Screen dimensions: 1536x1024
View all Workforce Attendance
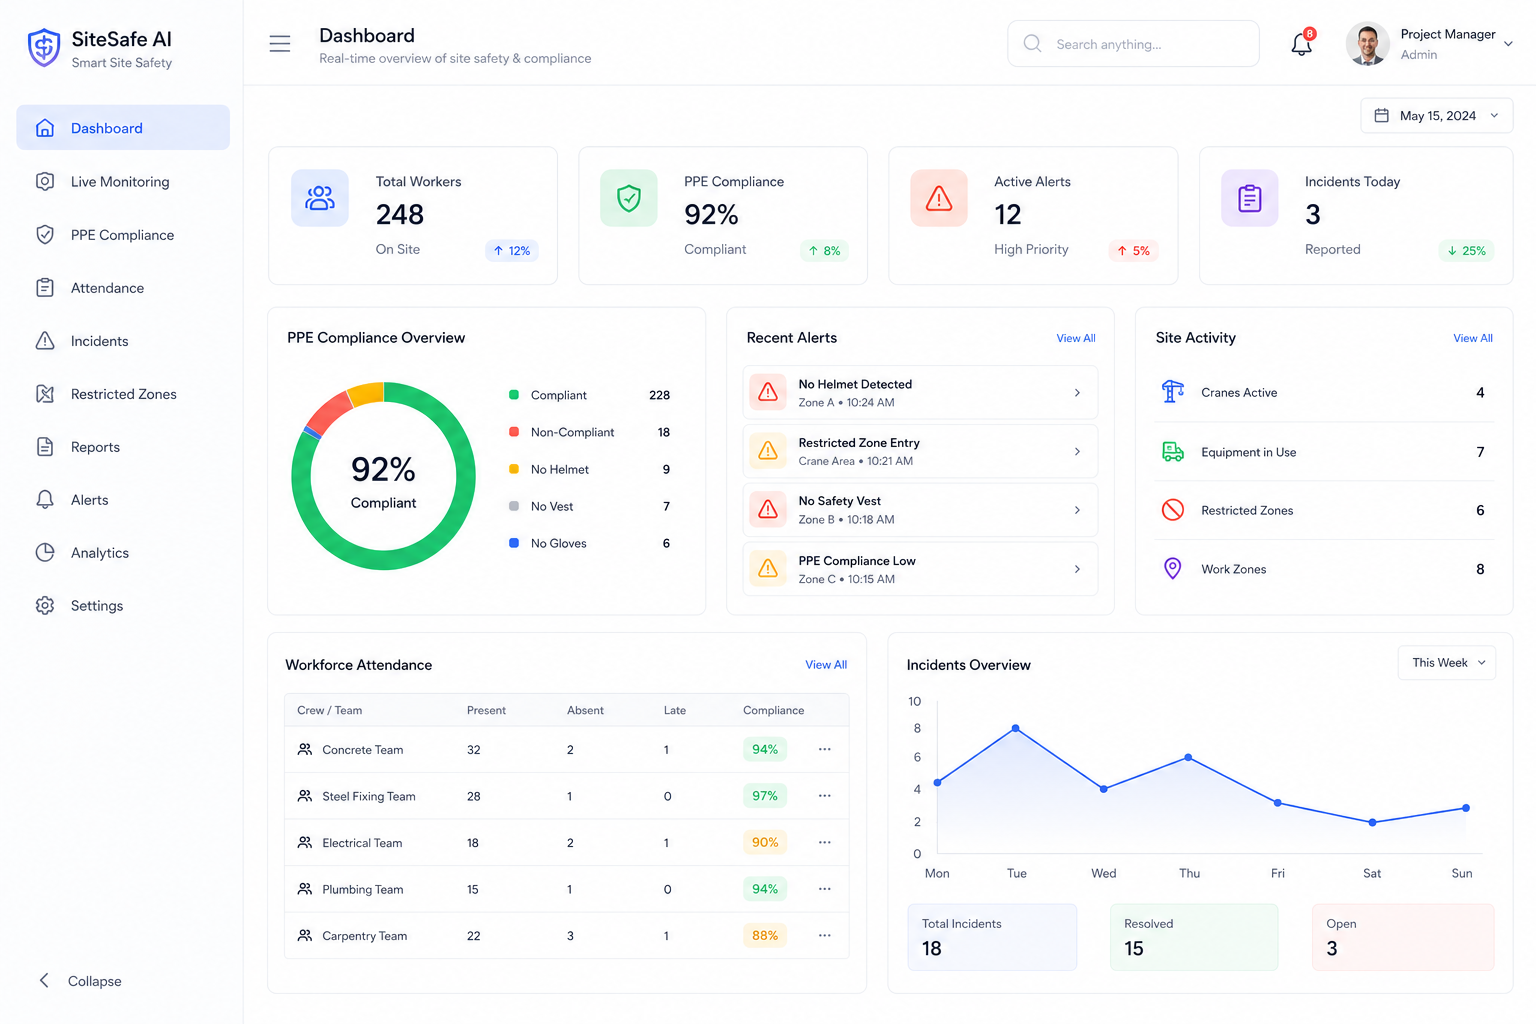(826, 665)
